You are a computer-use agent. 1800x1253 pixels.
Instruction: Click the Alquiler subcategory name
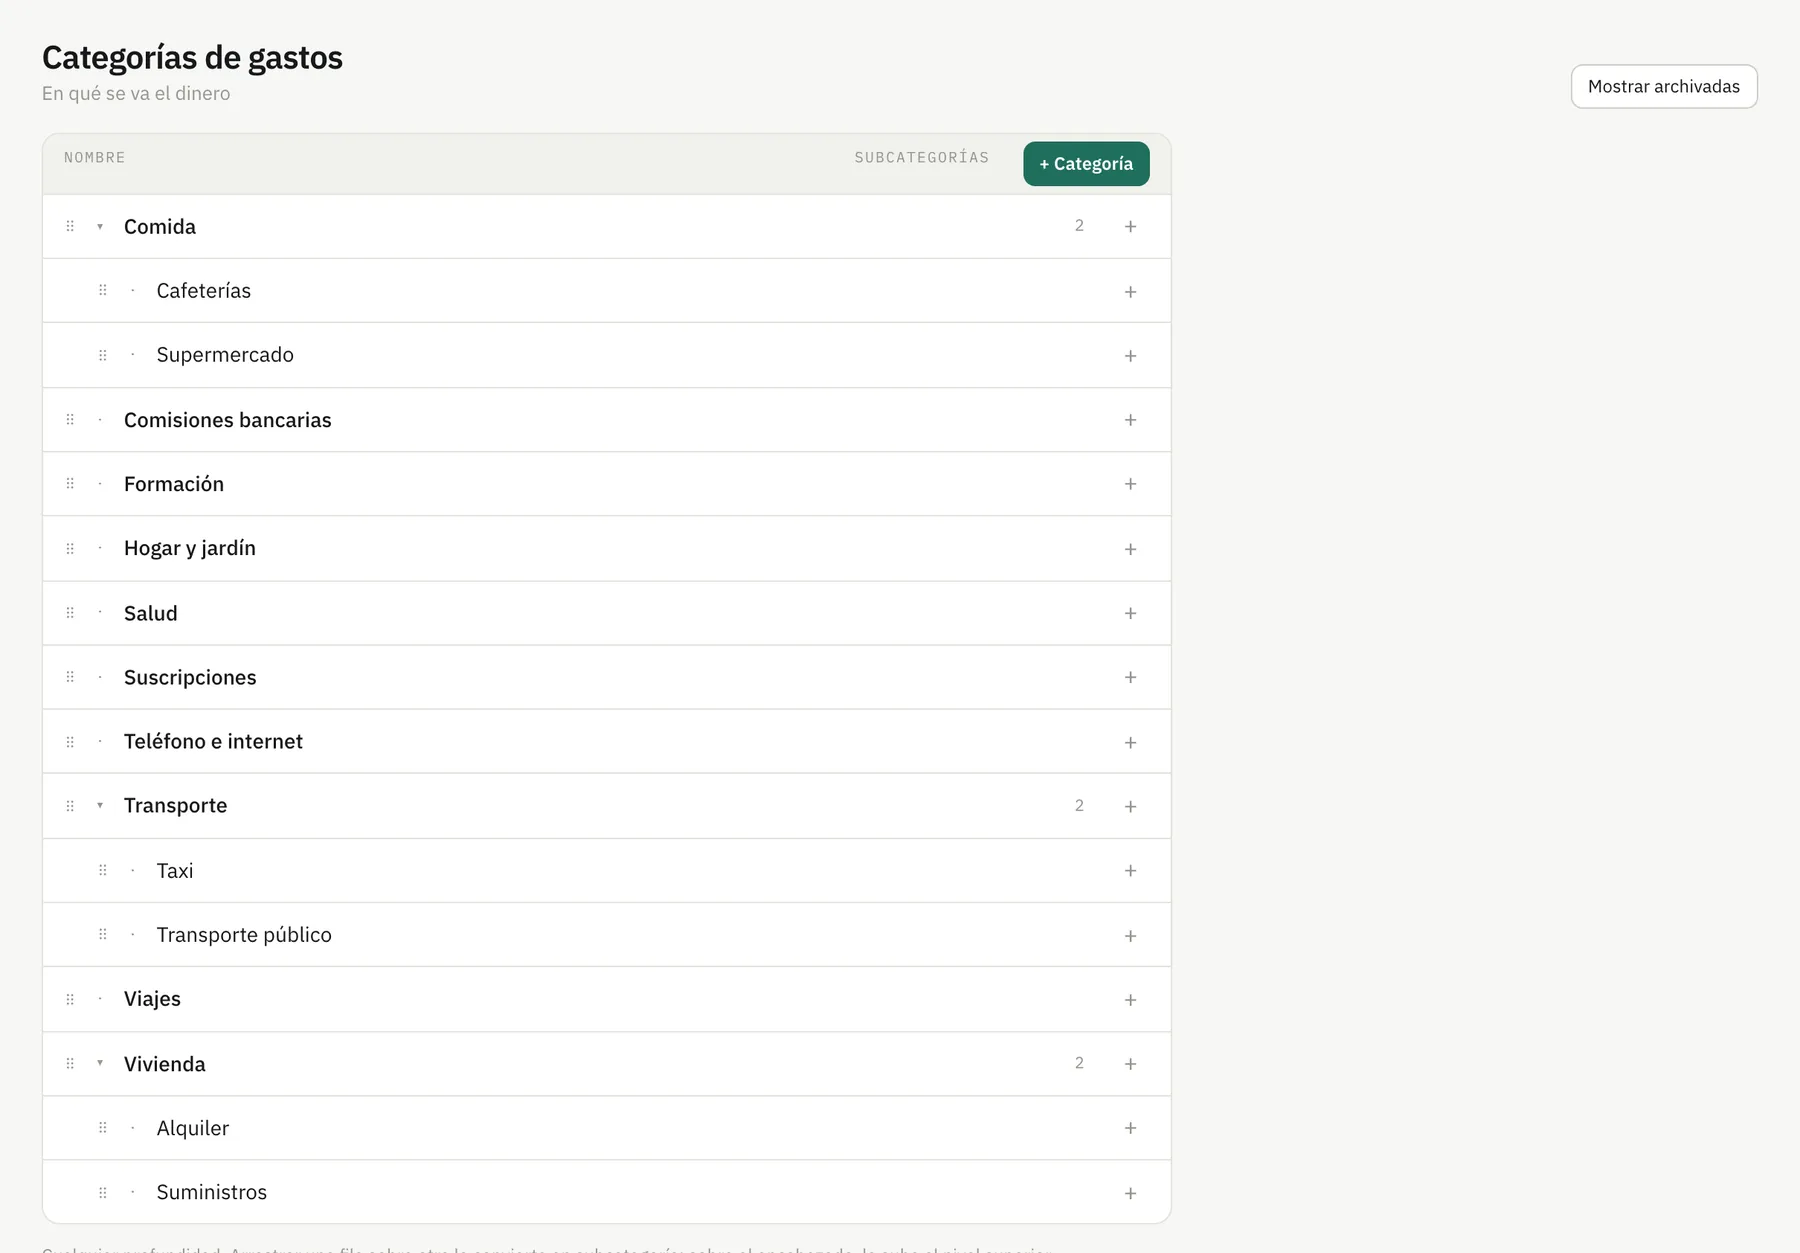tap(193, 1128)
